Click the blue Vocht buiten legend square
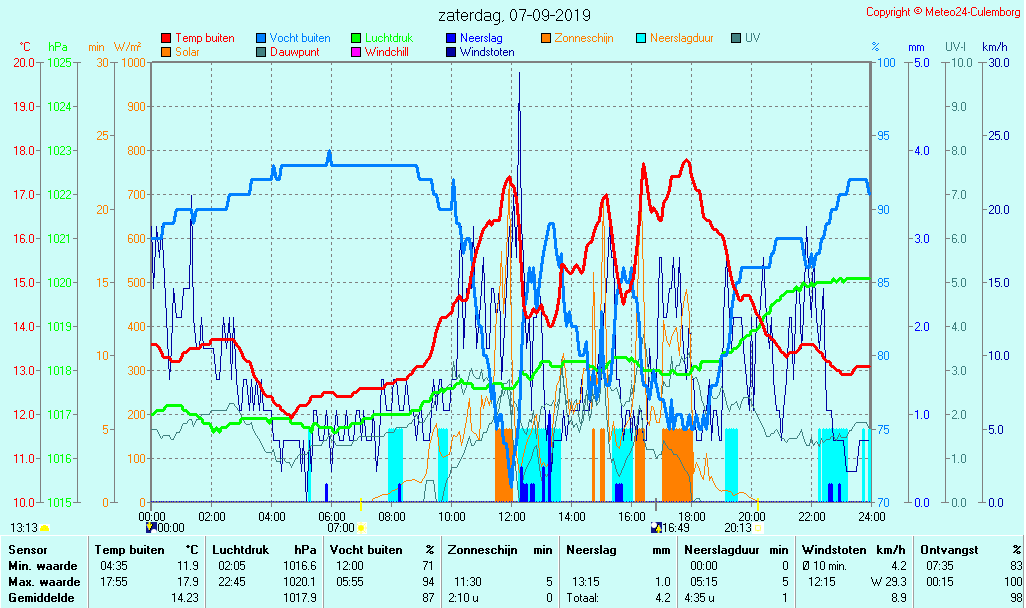Viewport: 1026px width, 608px height. click(x=261, y=38)
